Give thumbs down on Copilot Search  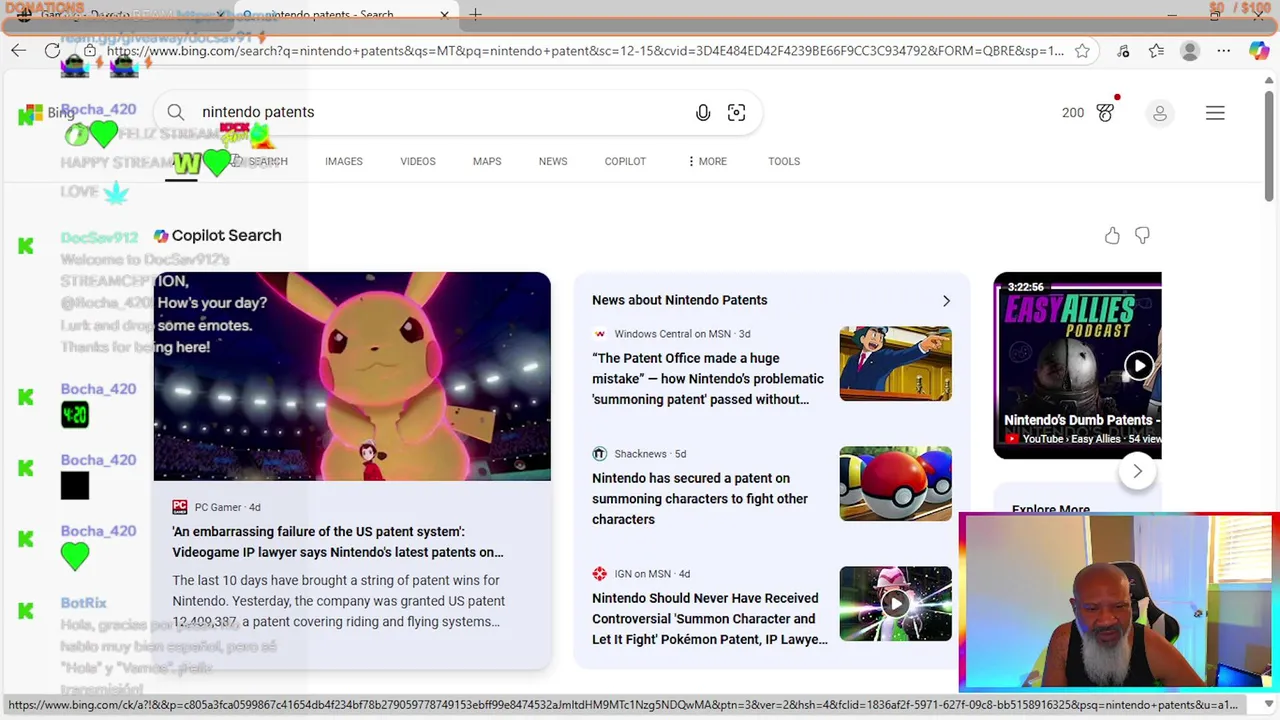coord(1142,236)
